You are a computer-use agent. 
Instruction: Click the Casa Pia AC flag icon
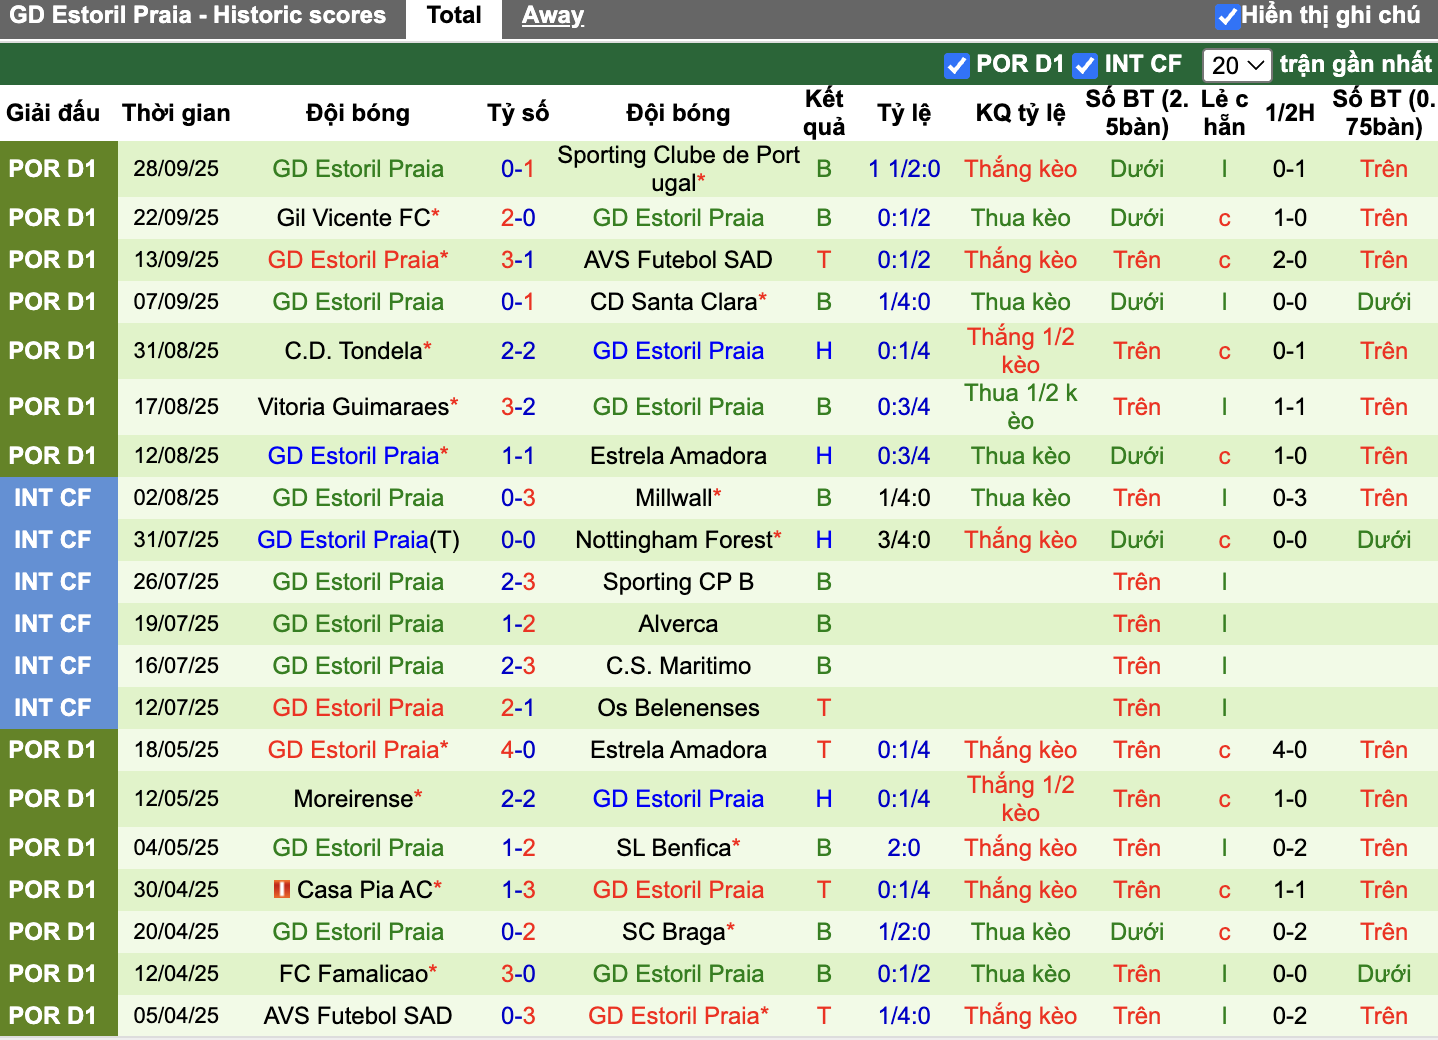coord(282,889)
